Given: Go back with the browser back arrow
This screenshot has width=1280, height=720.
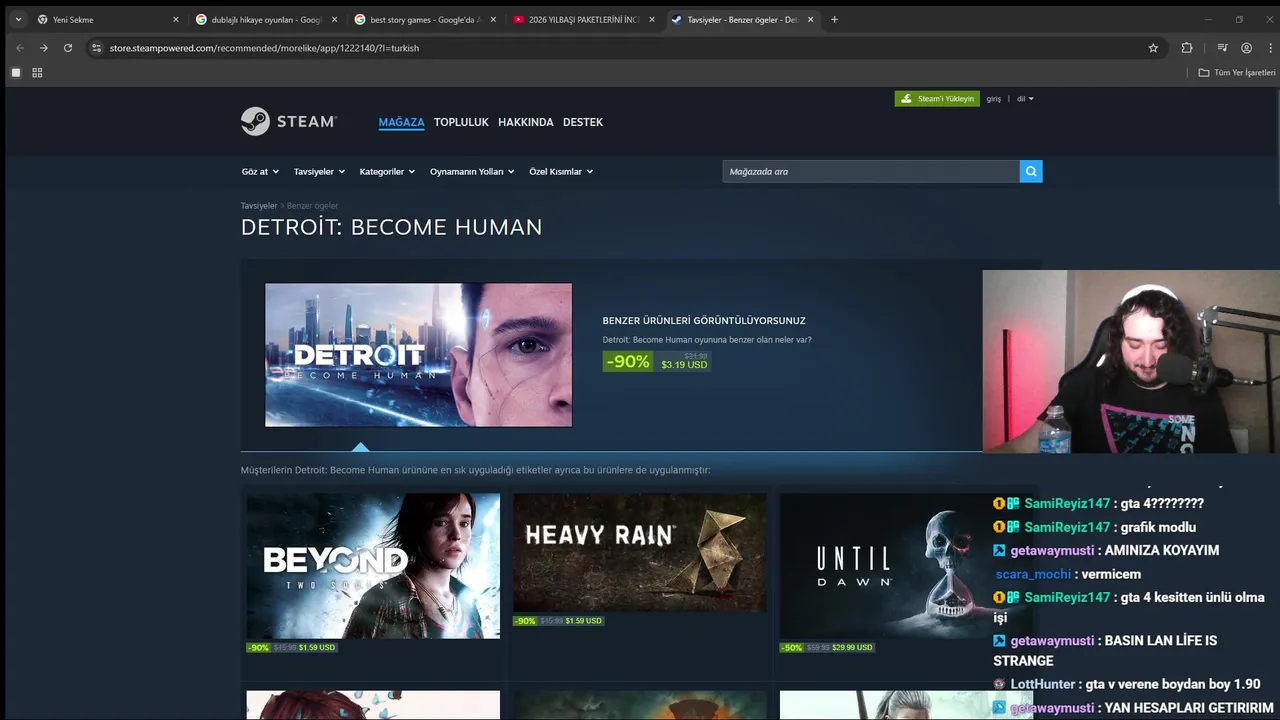Looking at the screenshot, I should point(19,48).
